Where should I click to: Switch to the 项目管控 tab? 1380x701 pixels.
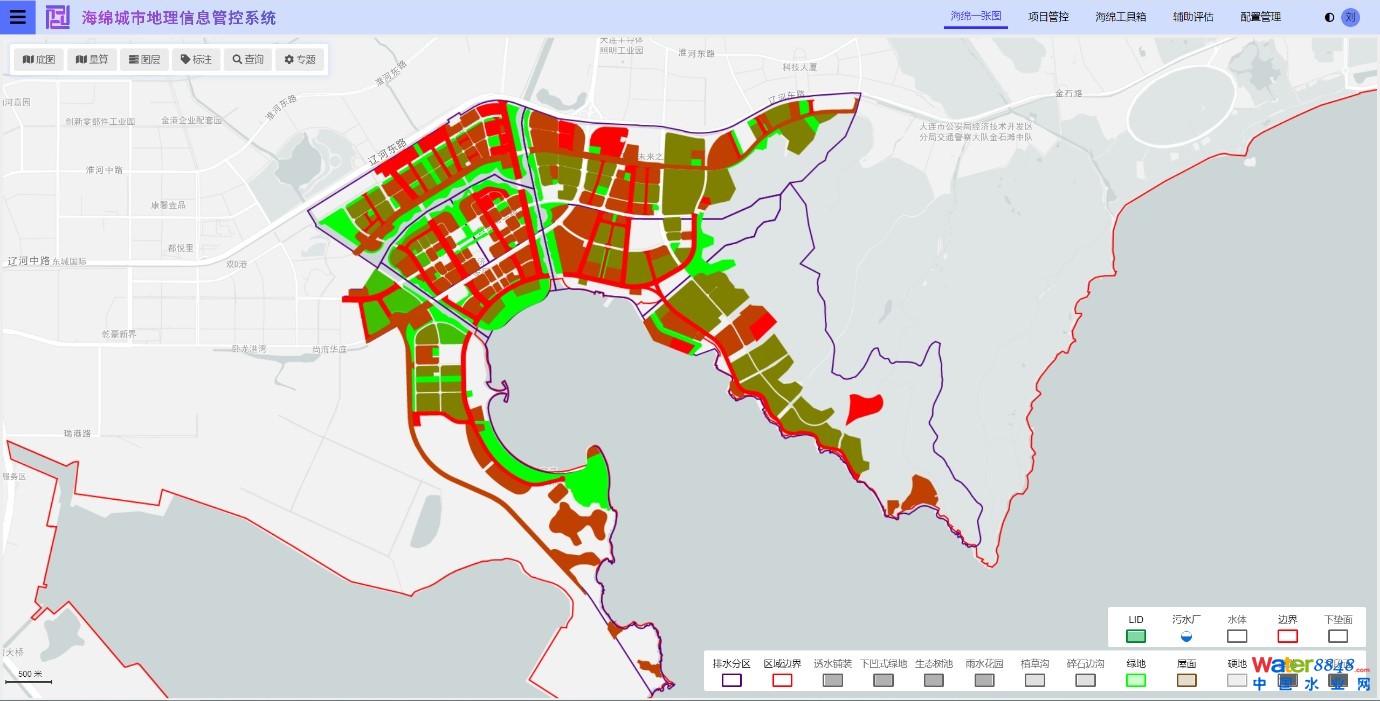click(x=1048, y=17)
